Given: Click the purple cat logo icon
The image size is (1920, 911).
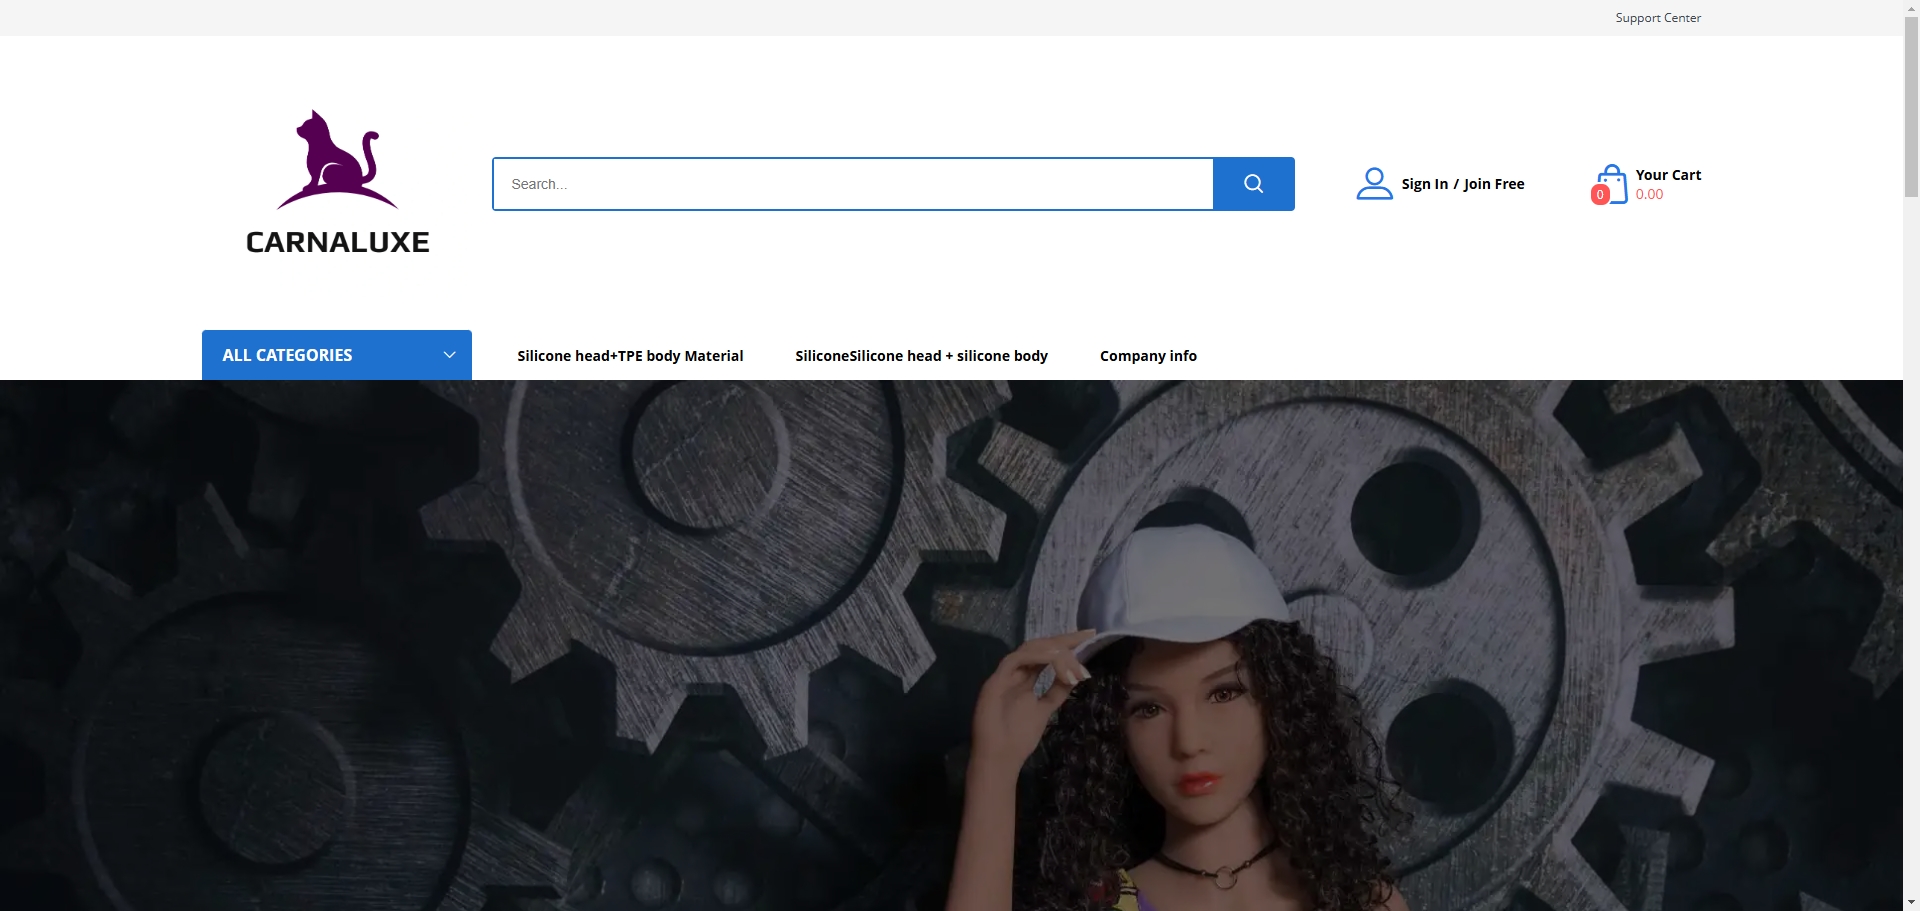Looking at the screenshot, I should click(338, 160).
